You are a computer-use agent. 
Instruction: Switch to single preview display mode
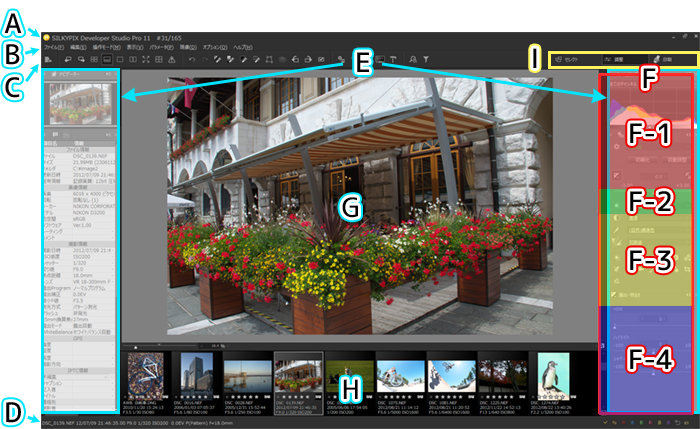coord(120,59)
